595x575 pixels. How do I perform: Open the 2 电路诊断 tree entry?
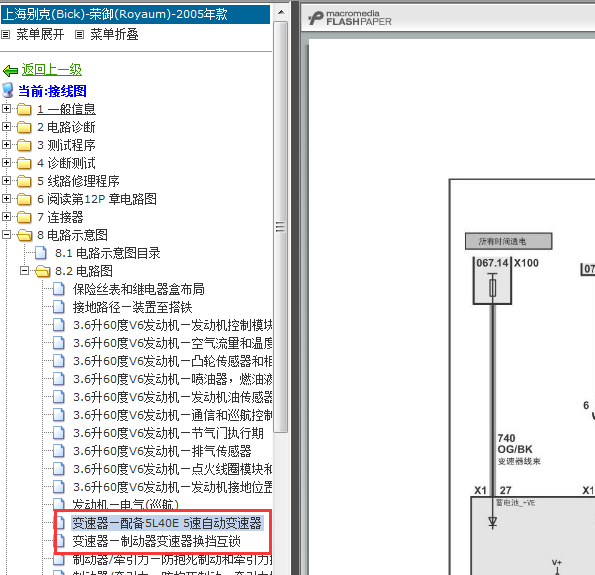pyautogui.click(x=66, y=127)
